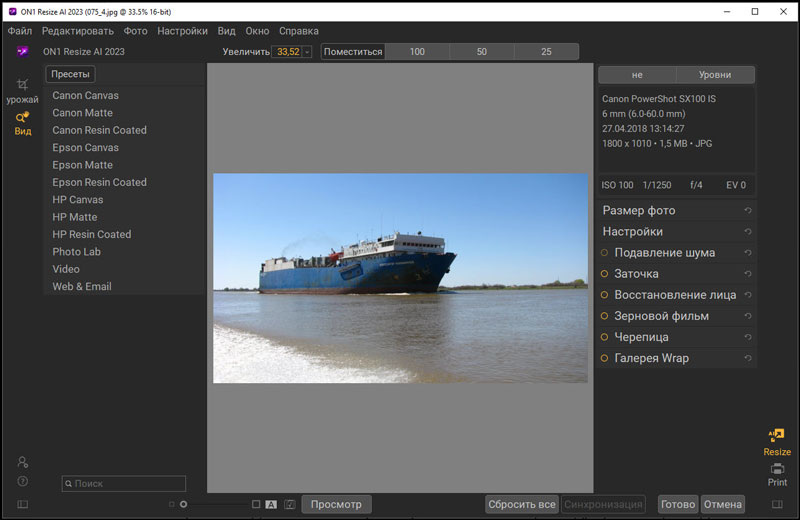Expand the Photo Lab preset category
Viewport: 800px width, 520px height.
pos(76,252)
